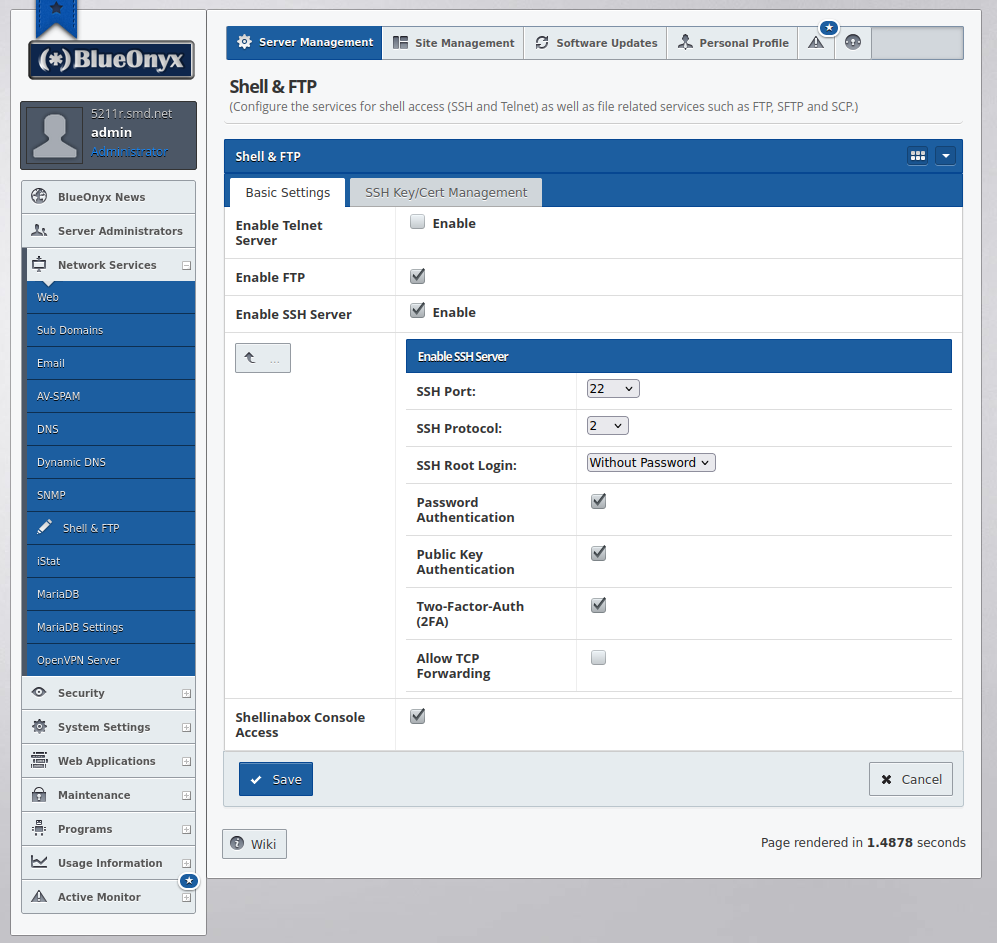Click the blue star badge on Active Monitor
The height and width of the screenshot is (943, 997).
(x=189, y=881)
